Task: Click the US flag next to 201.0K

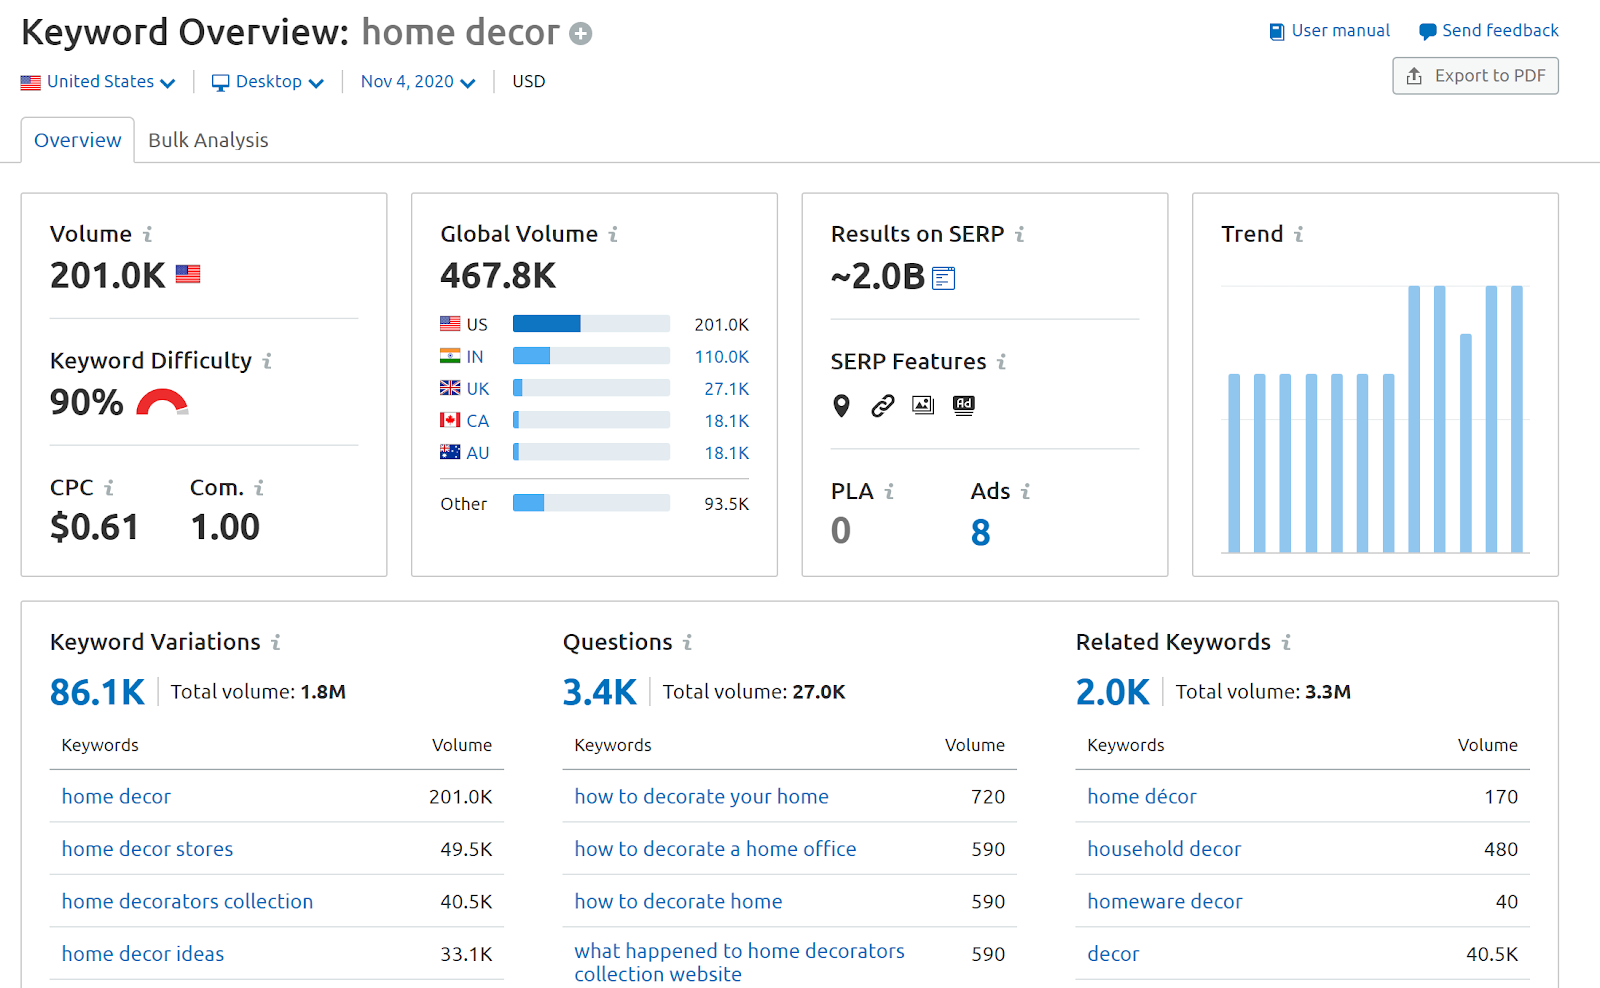Action: pos(187,273)
